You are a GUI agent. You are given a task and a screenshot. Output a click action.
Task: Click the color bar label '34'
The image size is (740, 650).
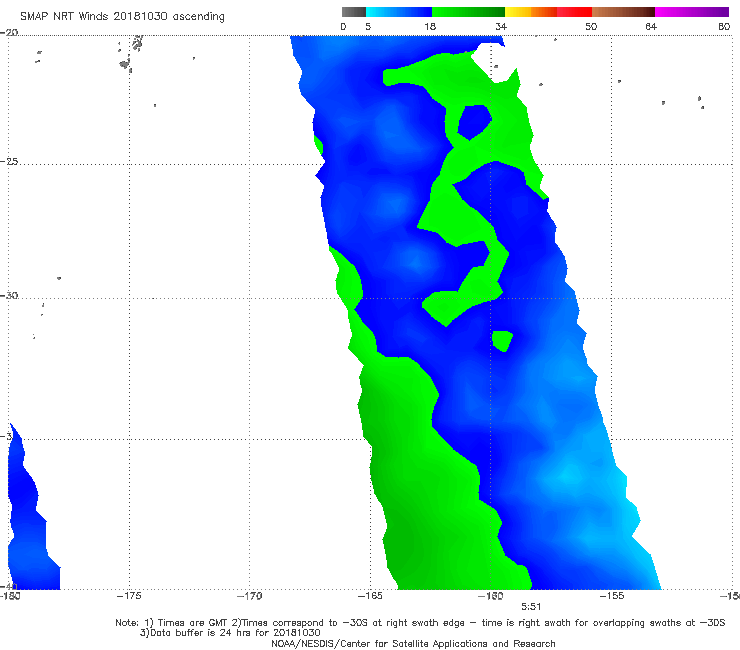pyautogui.click(x=501, y=26)
